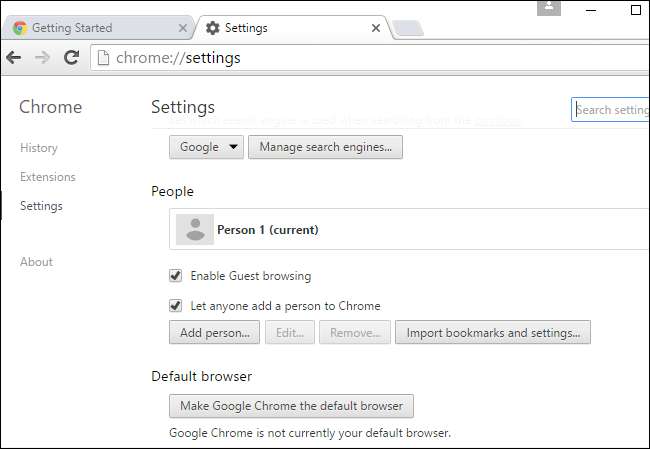
Task: Uncheck Let anyone add a person
Action: tap(176, 306)
